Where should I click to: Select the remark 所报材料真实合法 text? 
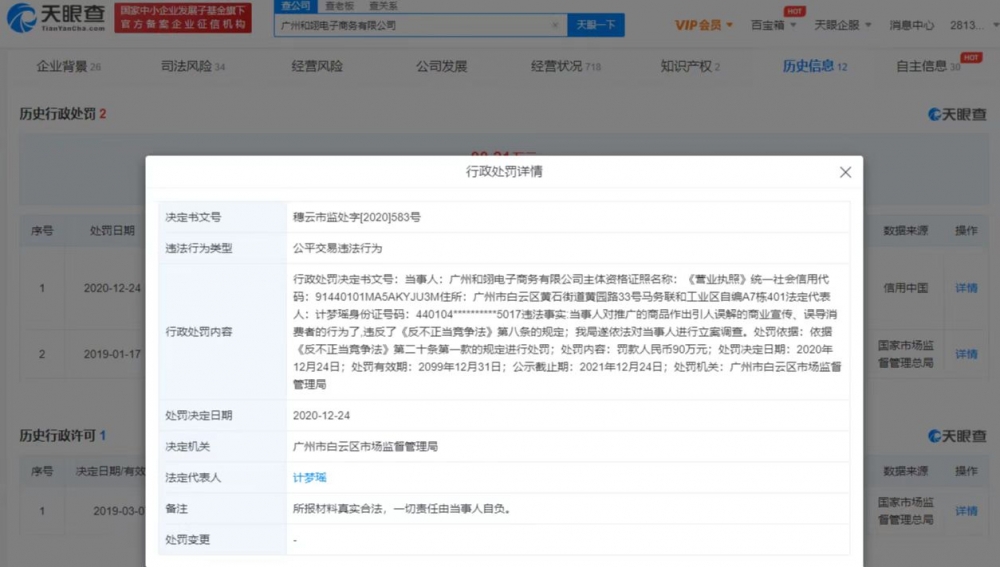pyautogui.click(x=401, y=509)
